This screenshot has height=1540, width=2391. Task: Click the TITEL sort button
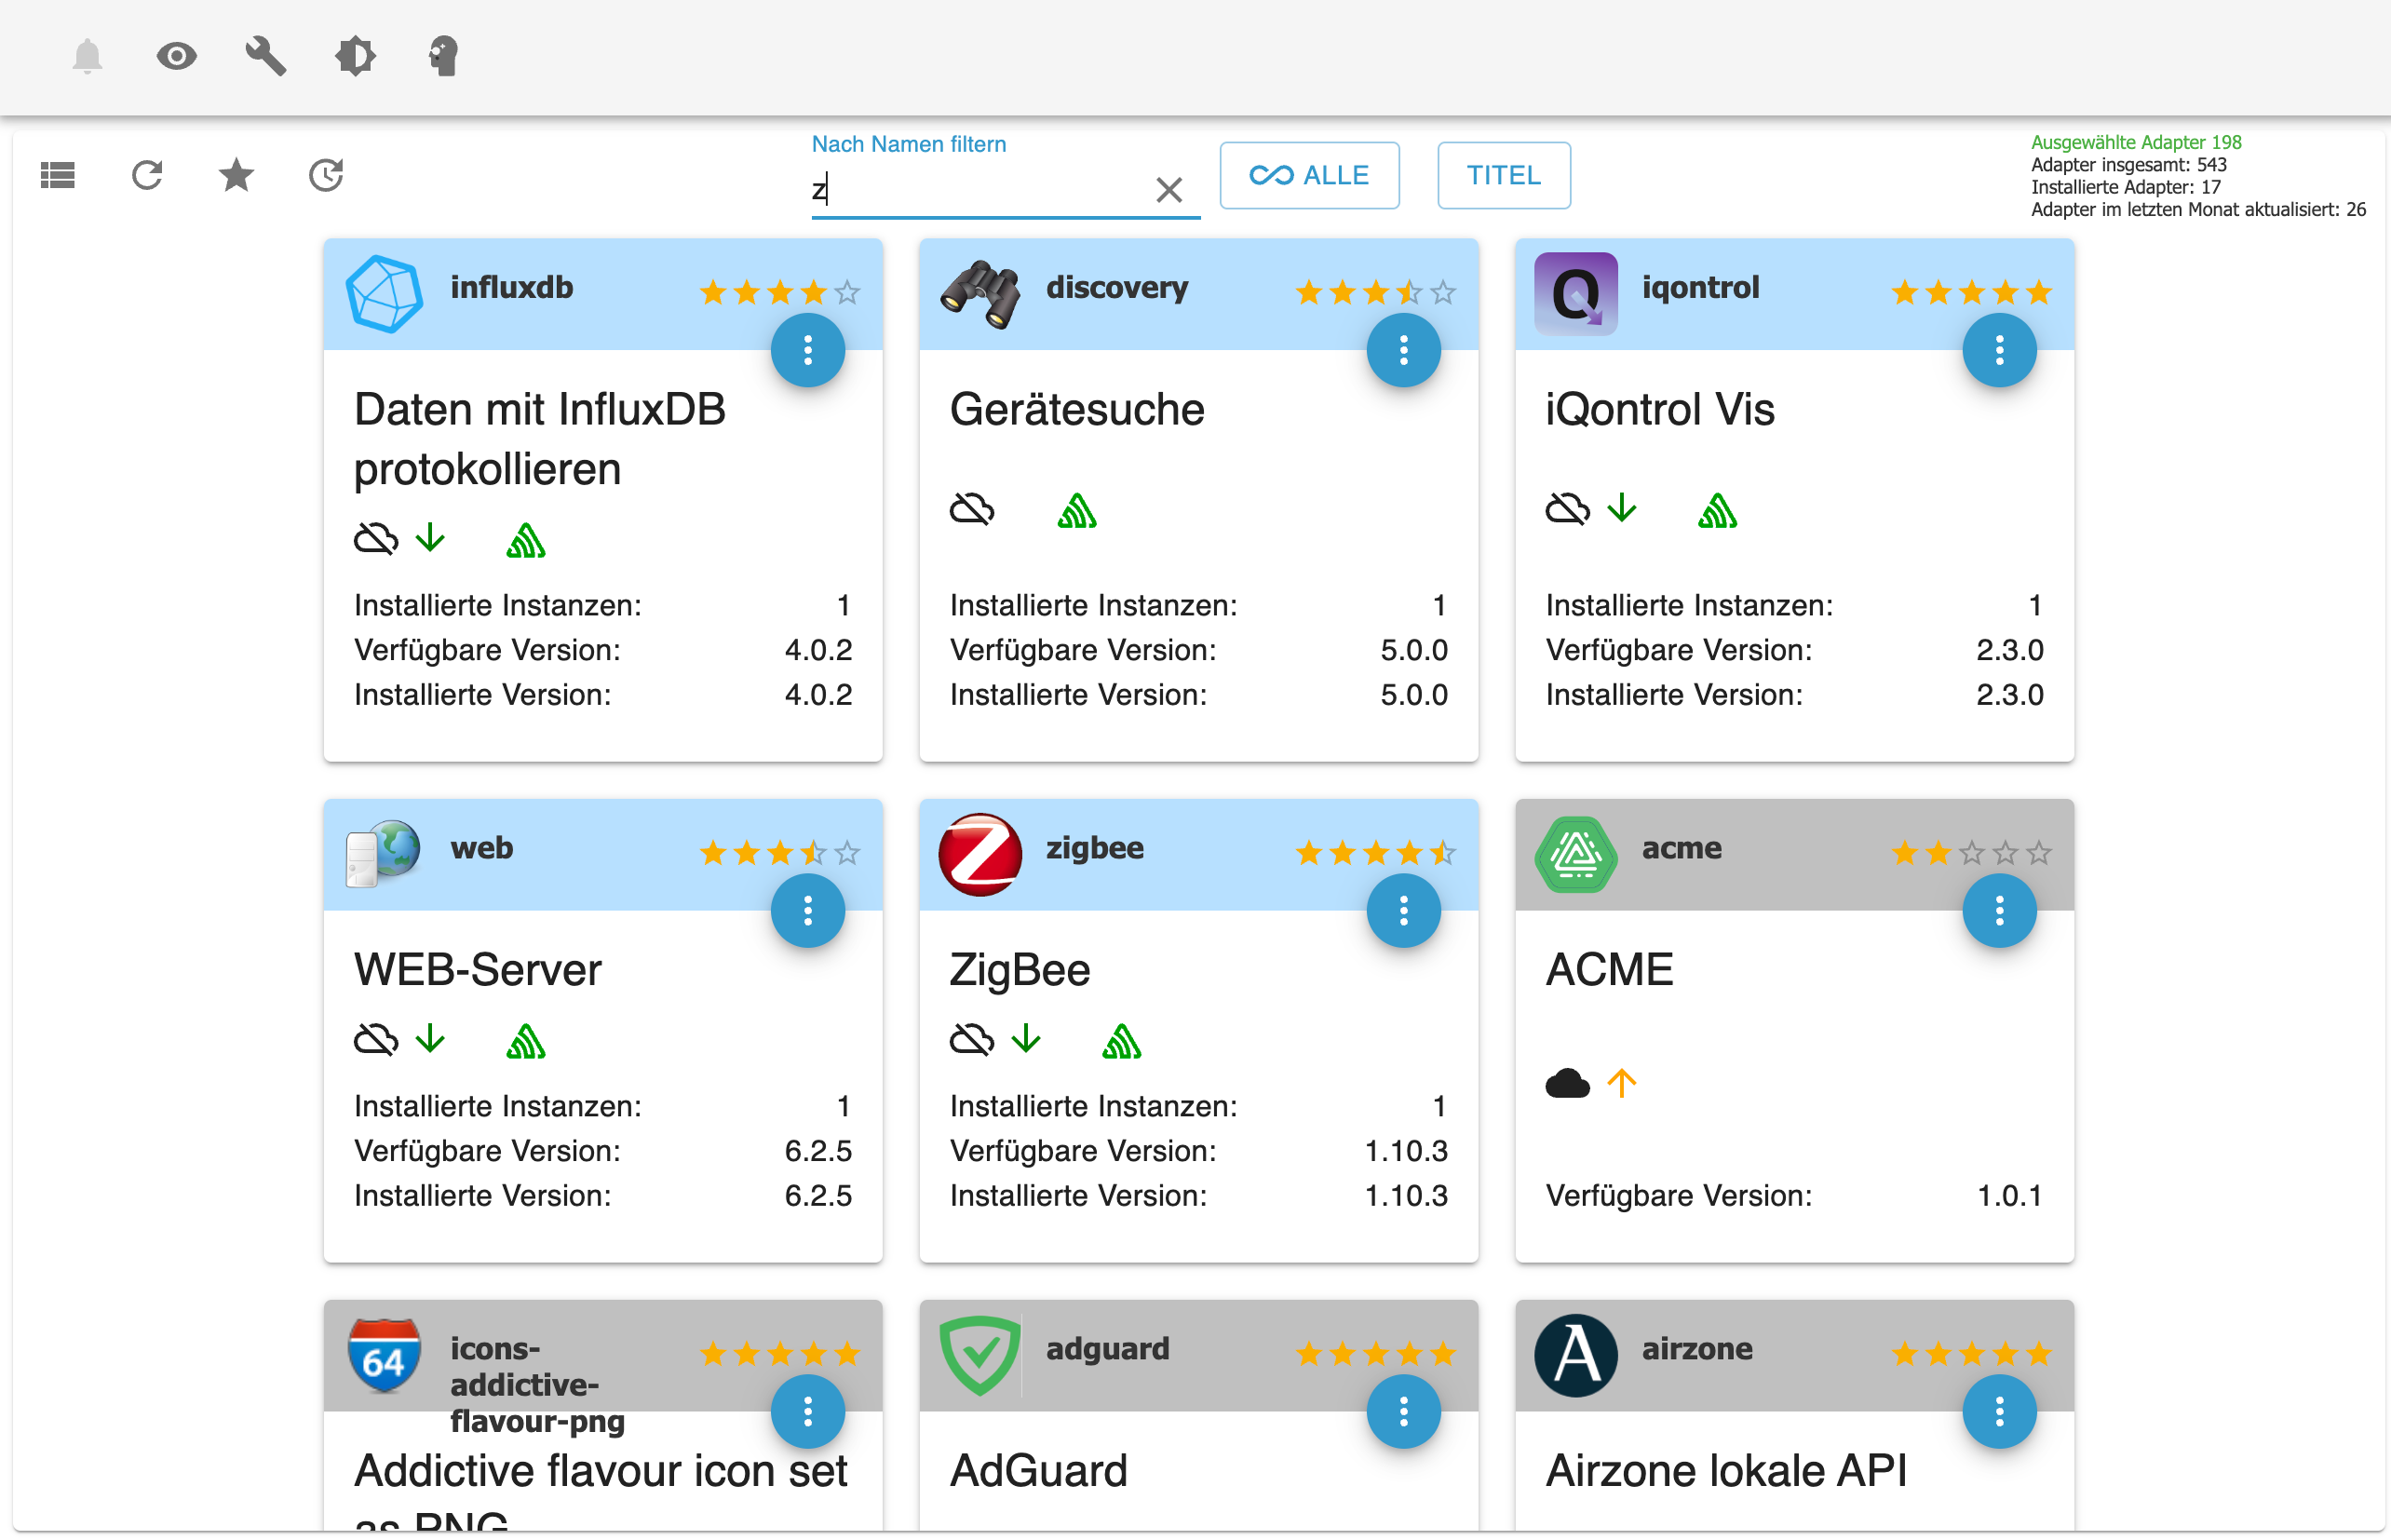(x=1503, y=176)
